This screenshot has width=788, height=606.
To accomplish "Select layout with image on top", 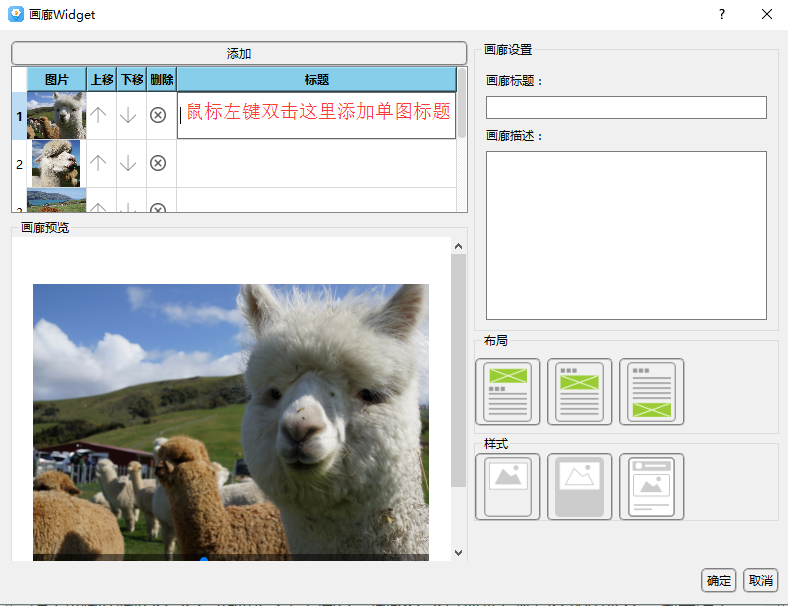I will click(508, 391).
